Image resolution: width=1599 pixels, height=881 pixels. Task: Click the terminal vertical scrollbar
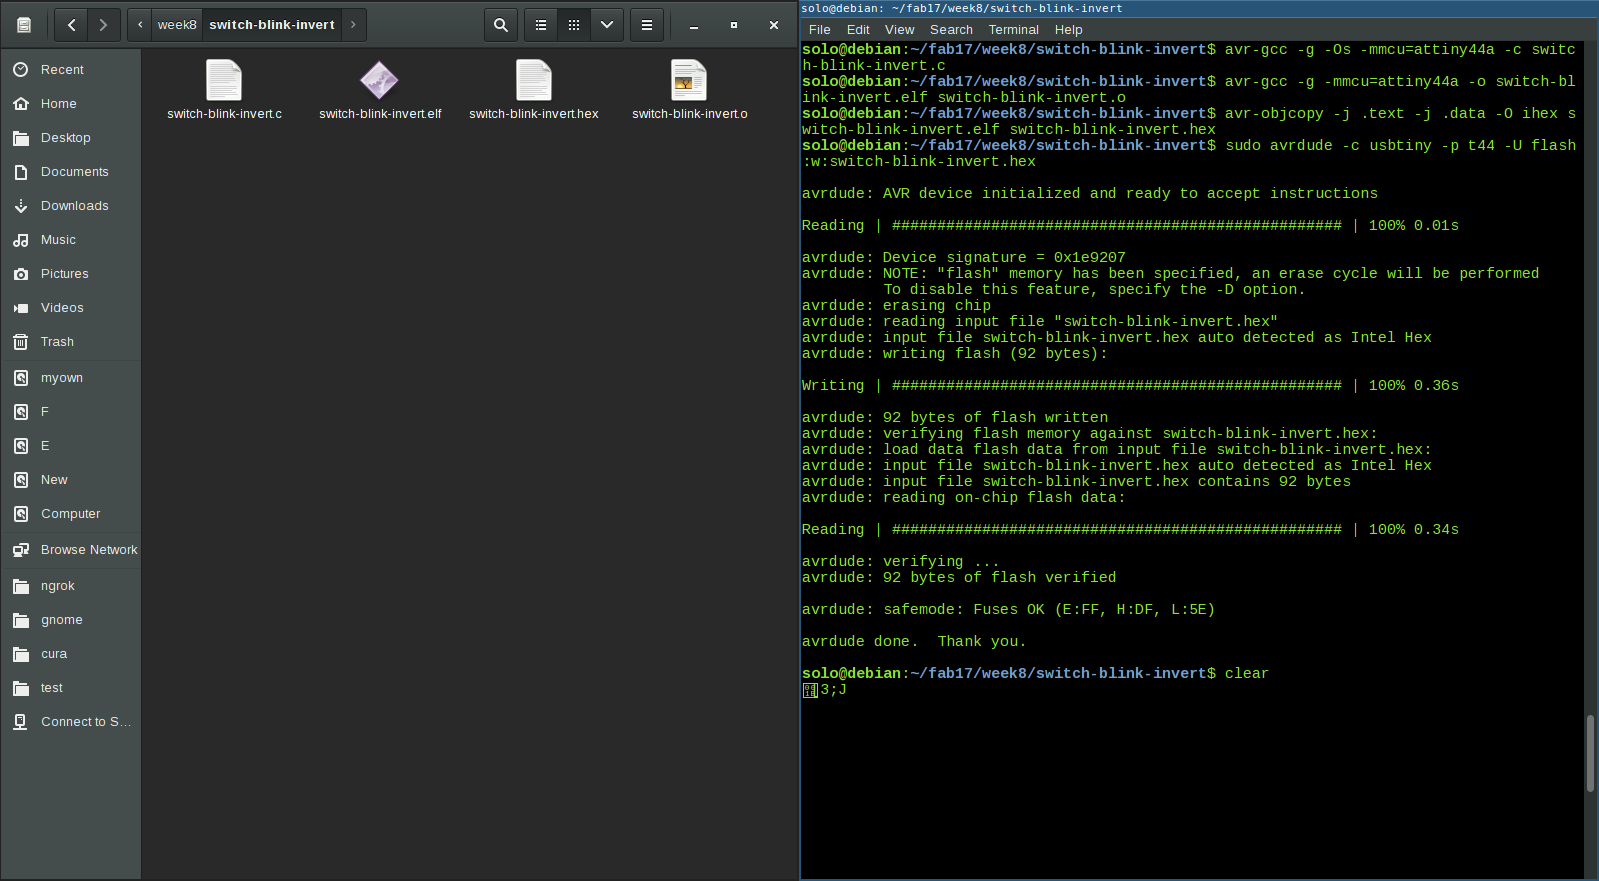coord(1590,753)
